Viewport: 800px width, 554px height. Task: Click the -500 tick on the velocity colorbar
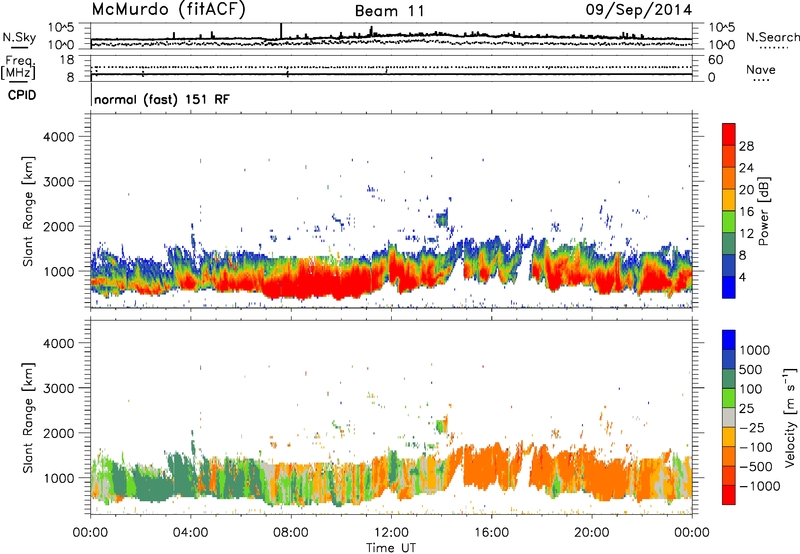pos(756,467)
